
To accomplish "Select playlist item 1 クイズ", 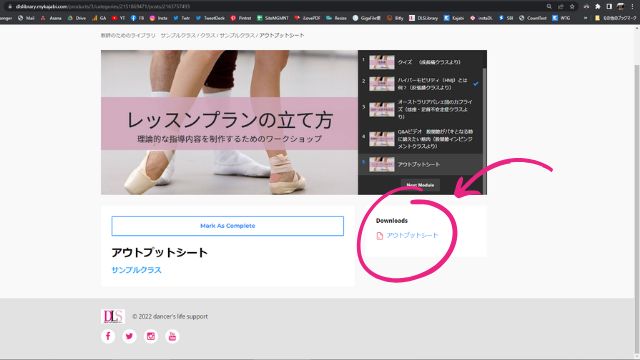I will click(x=420, y=62).
